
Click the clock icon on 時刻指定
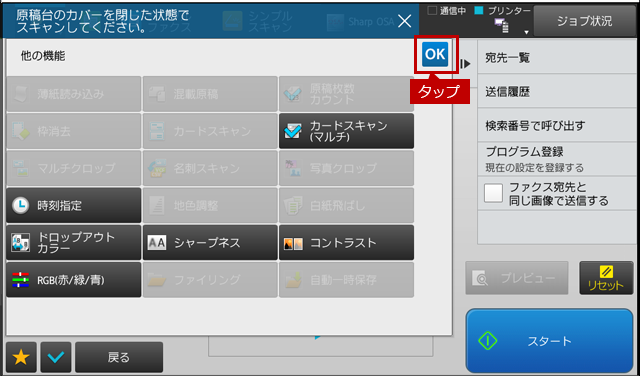20,205
